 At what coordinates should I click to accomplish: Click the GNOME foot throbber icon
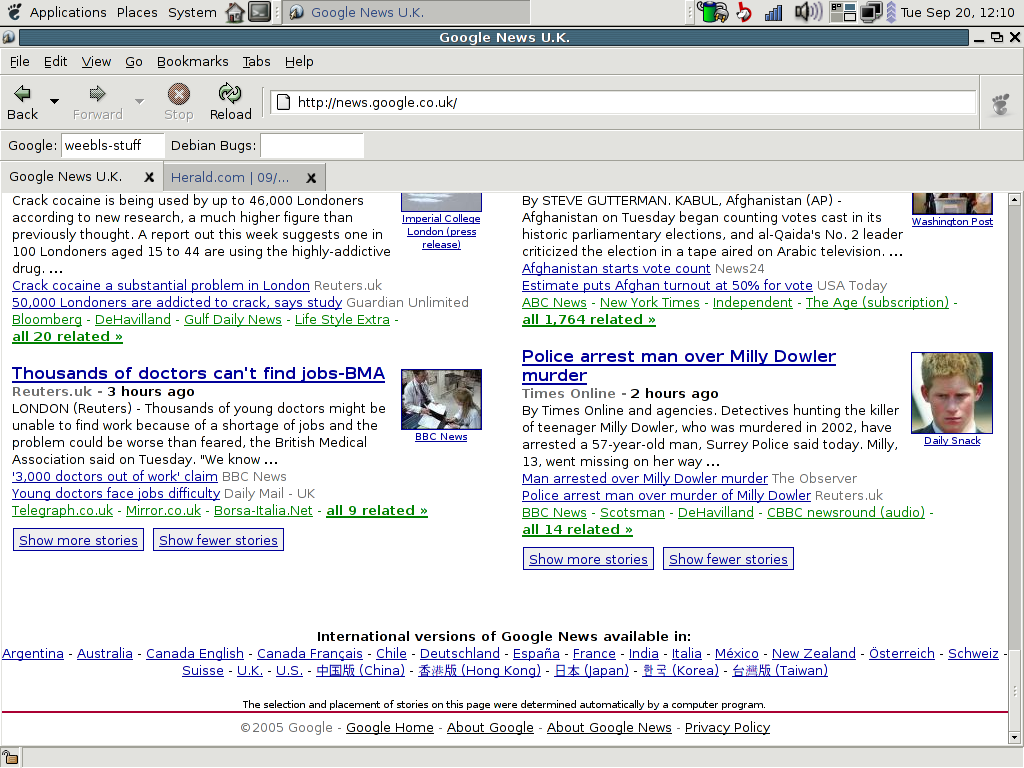(1000, 103)
